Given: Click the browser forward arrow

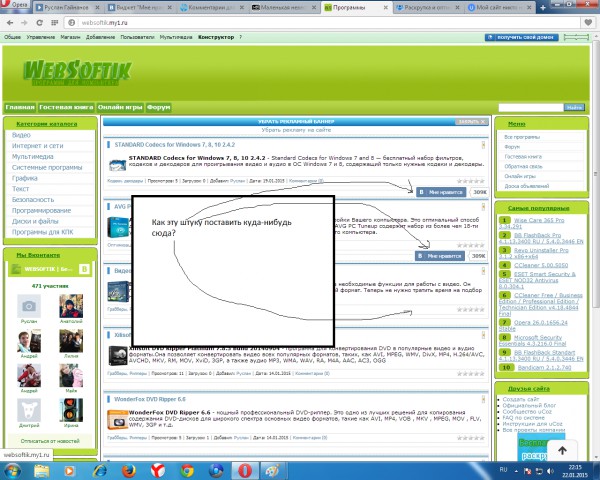Looking at the screenshot, I should pyautogui.click(x=24, y=23).
